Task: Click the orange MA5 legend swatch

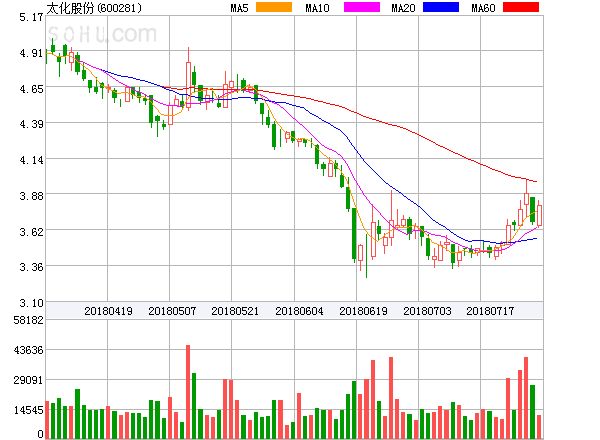Action: [x=274, y=7]
